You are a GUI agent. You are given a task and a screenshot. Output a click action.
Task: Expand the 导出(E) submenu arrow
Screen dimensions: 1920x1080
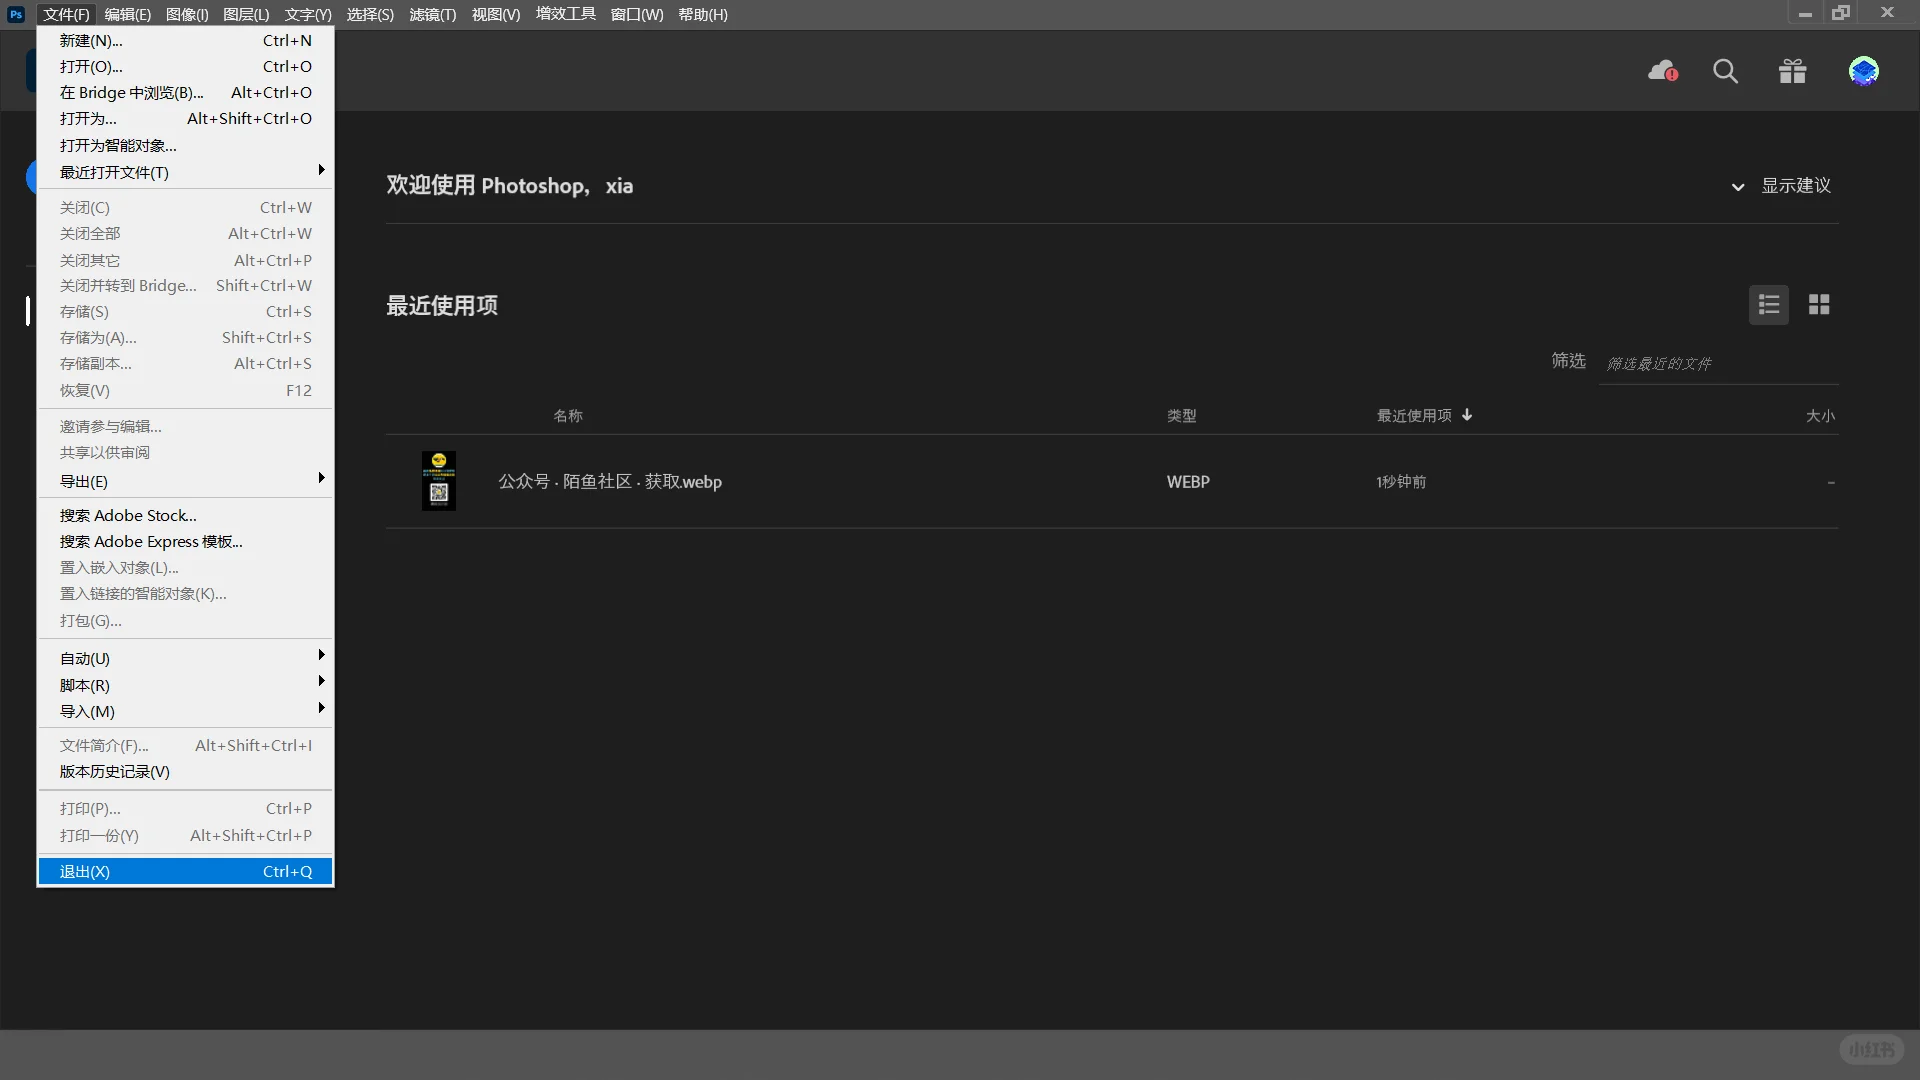321,479
